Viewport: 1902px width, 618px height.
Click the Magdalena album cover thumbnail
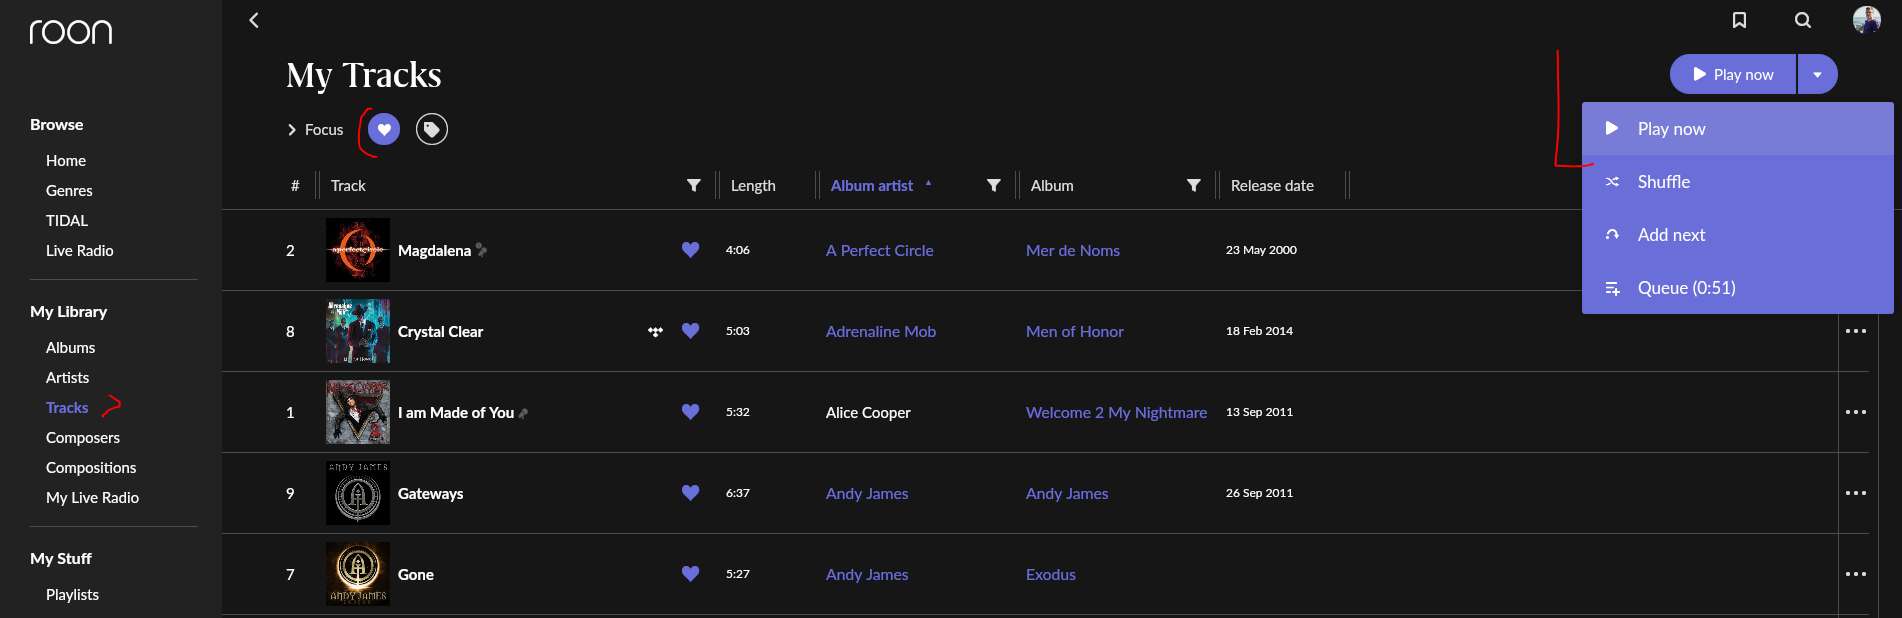pyautogui.click(x=358, y=250)
